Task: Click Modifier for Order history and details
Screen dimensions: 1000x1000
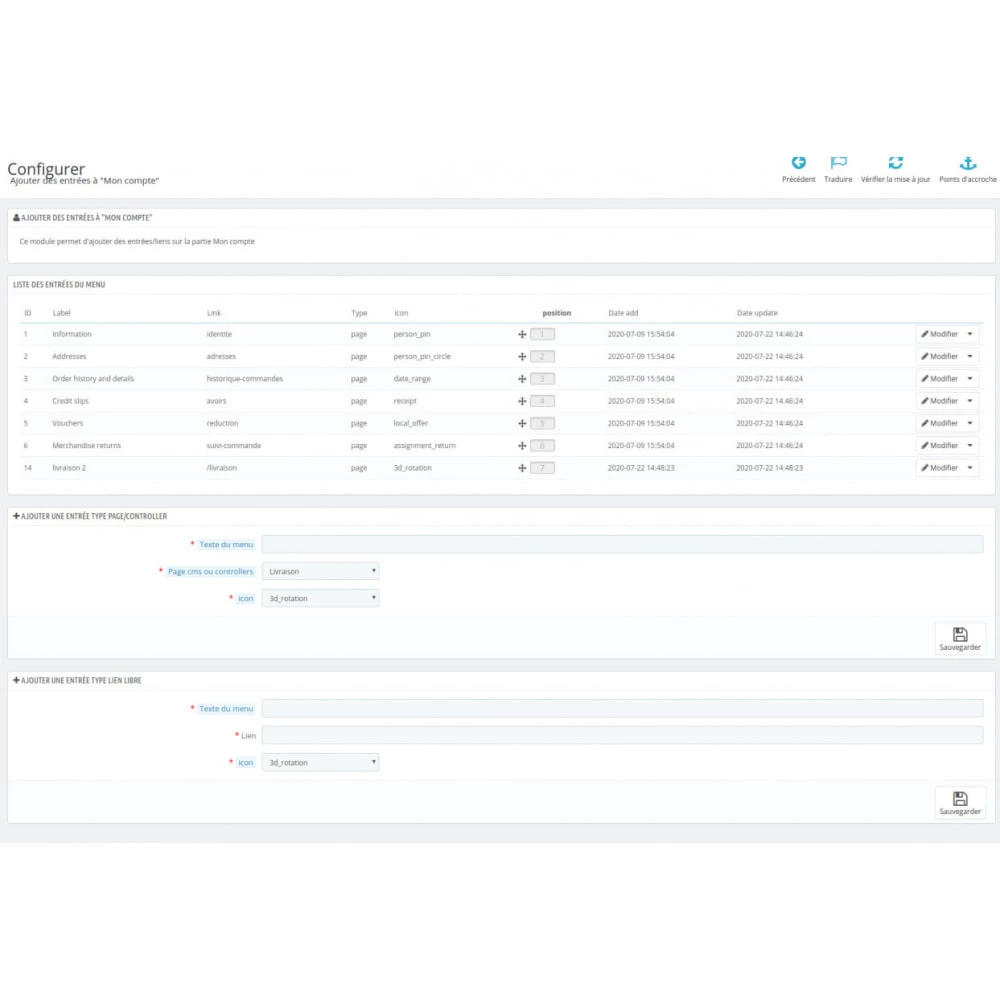Action: tap(939, 379)
